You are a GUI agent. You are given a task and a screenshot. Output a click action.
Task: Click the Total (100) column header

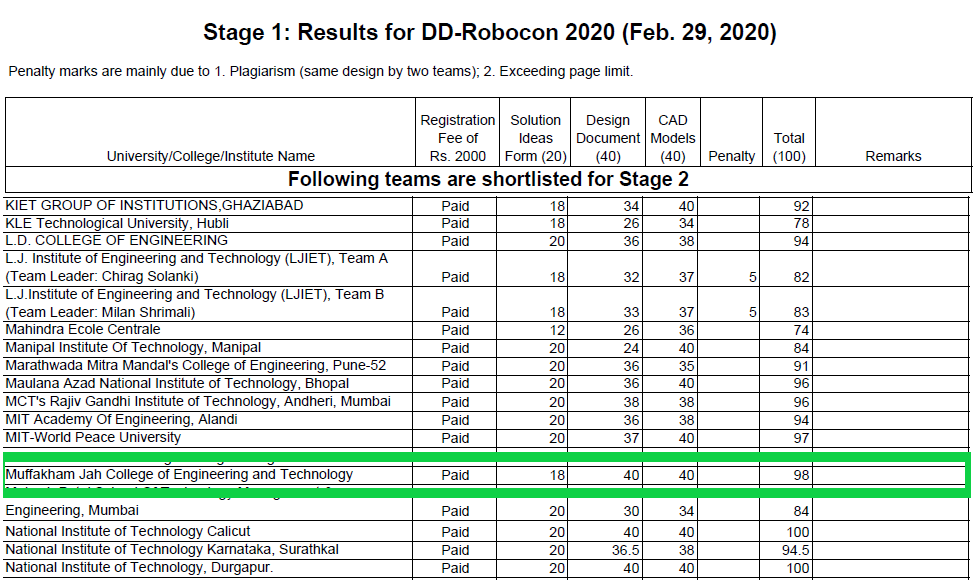[789, 147]
